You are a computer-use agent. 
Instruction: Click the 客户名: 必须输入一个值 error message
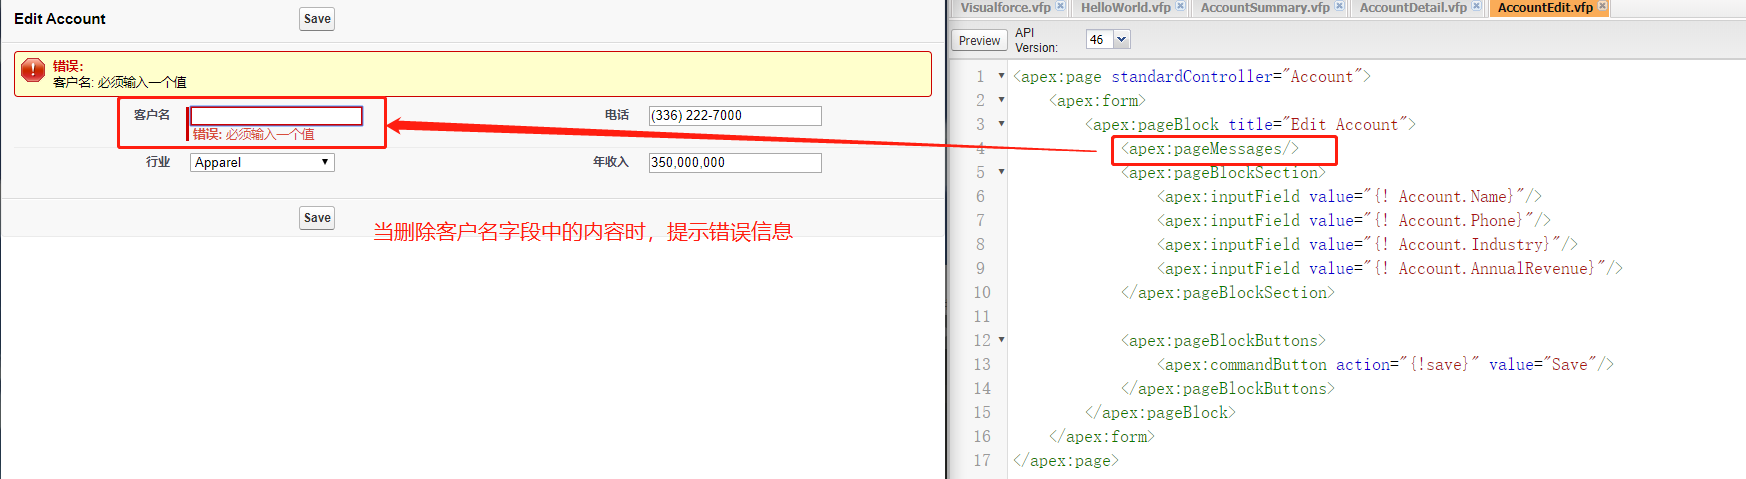[120, 82]
